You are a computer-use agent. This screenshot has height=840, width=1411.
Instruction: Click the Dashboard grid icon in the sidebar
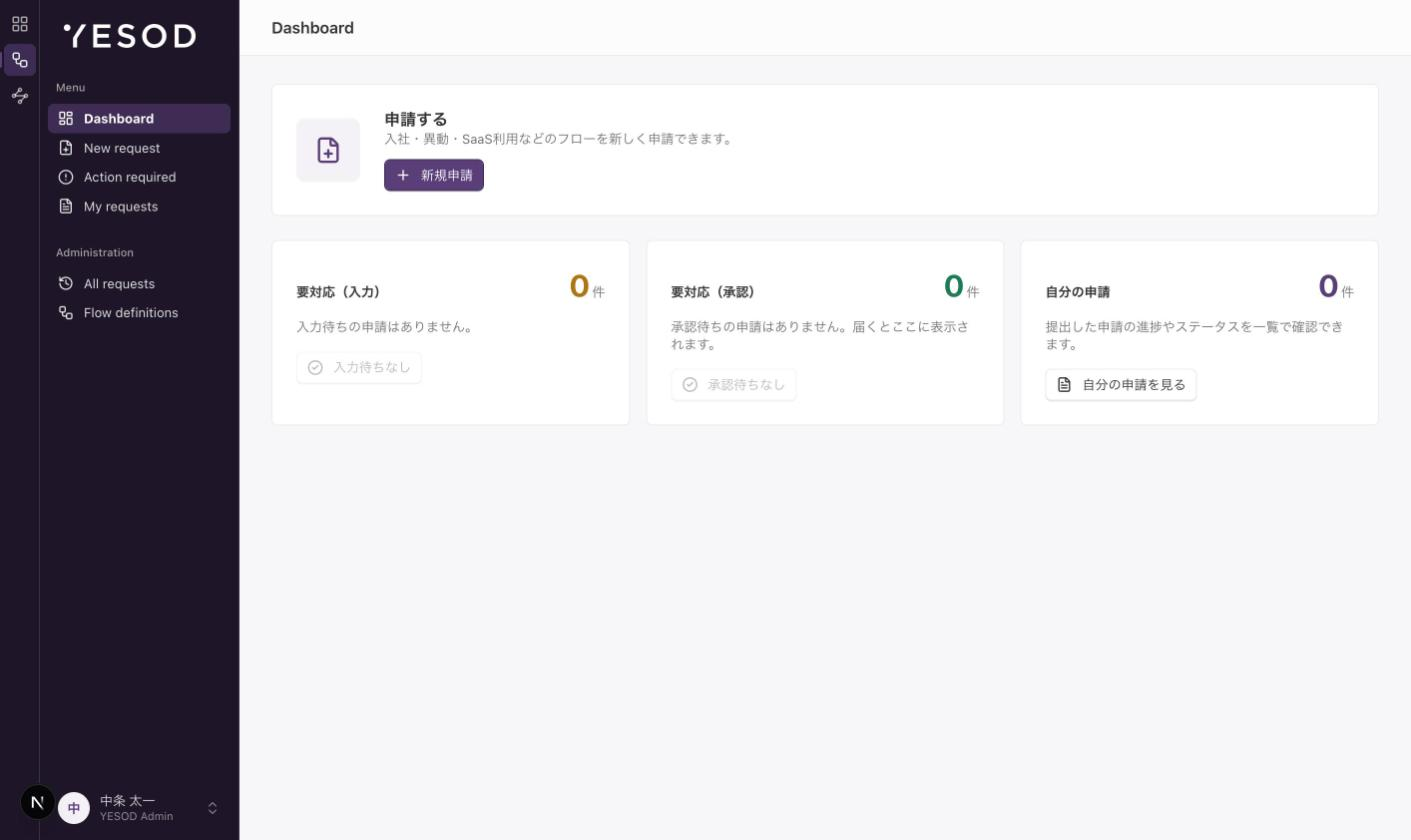click(66, 118)
